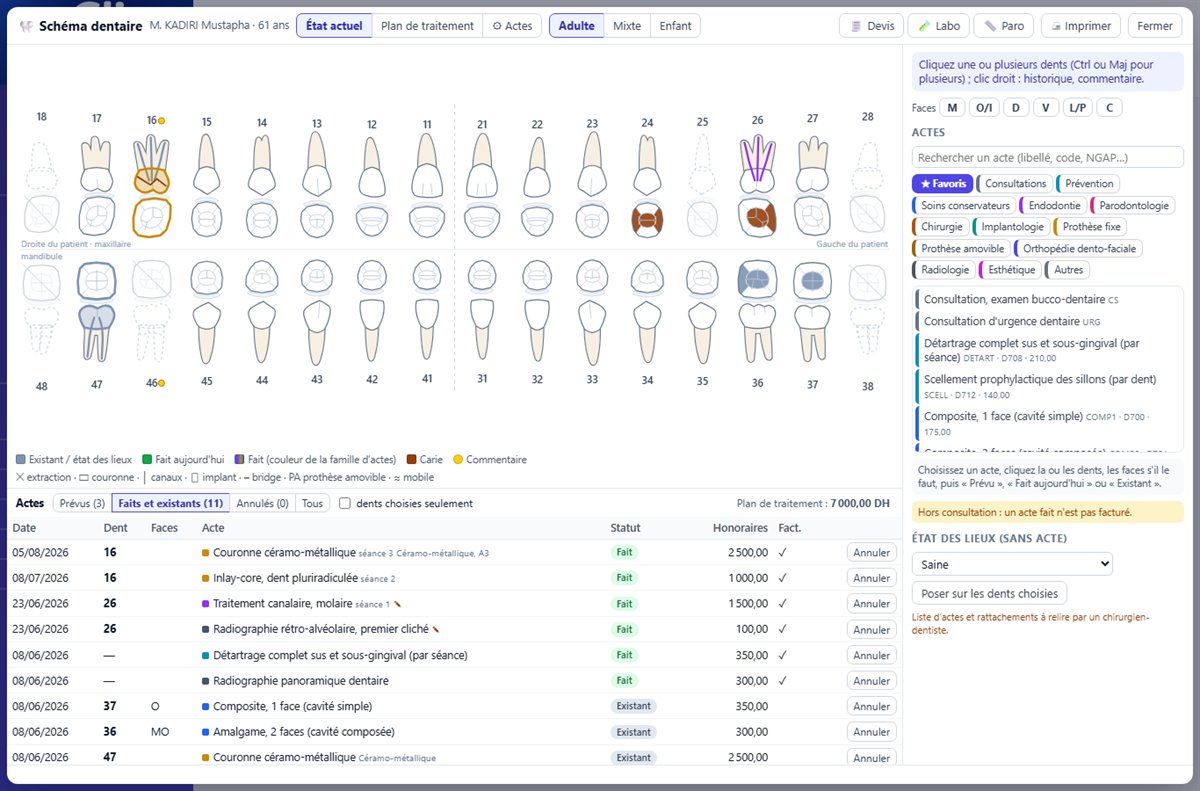Viewport: 1200px width, 791px height.
Task: Click the comment dot beside tooth number 16
Action: coord(161,121)
